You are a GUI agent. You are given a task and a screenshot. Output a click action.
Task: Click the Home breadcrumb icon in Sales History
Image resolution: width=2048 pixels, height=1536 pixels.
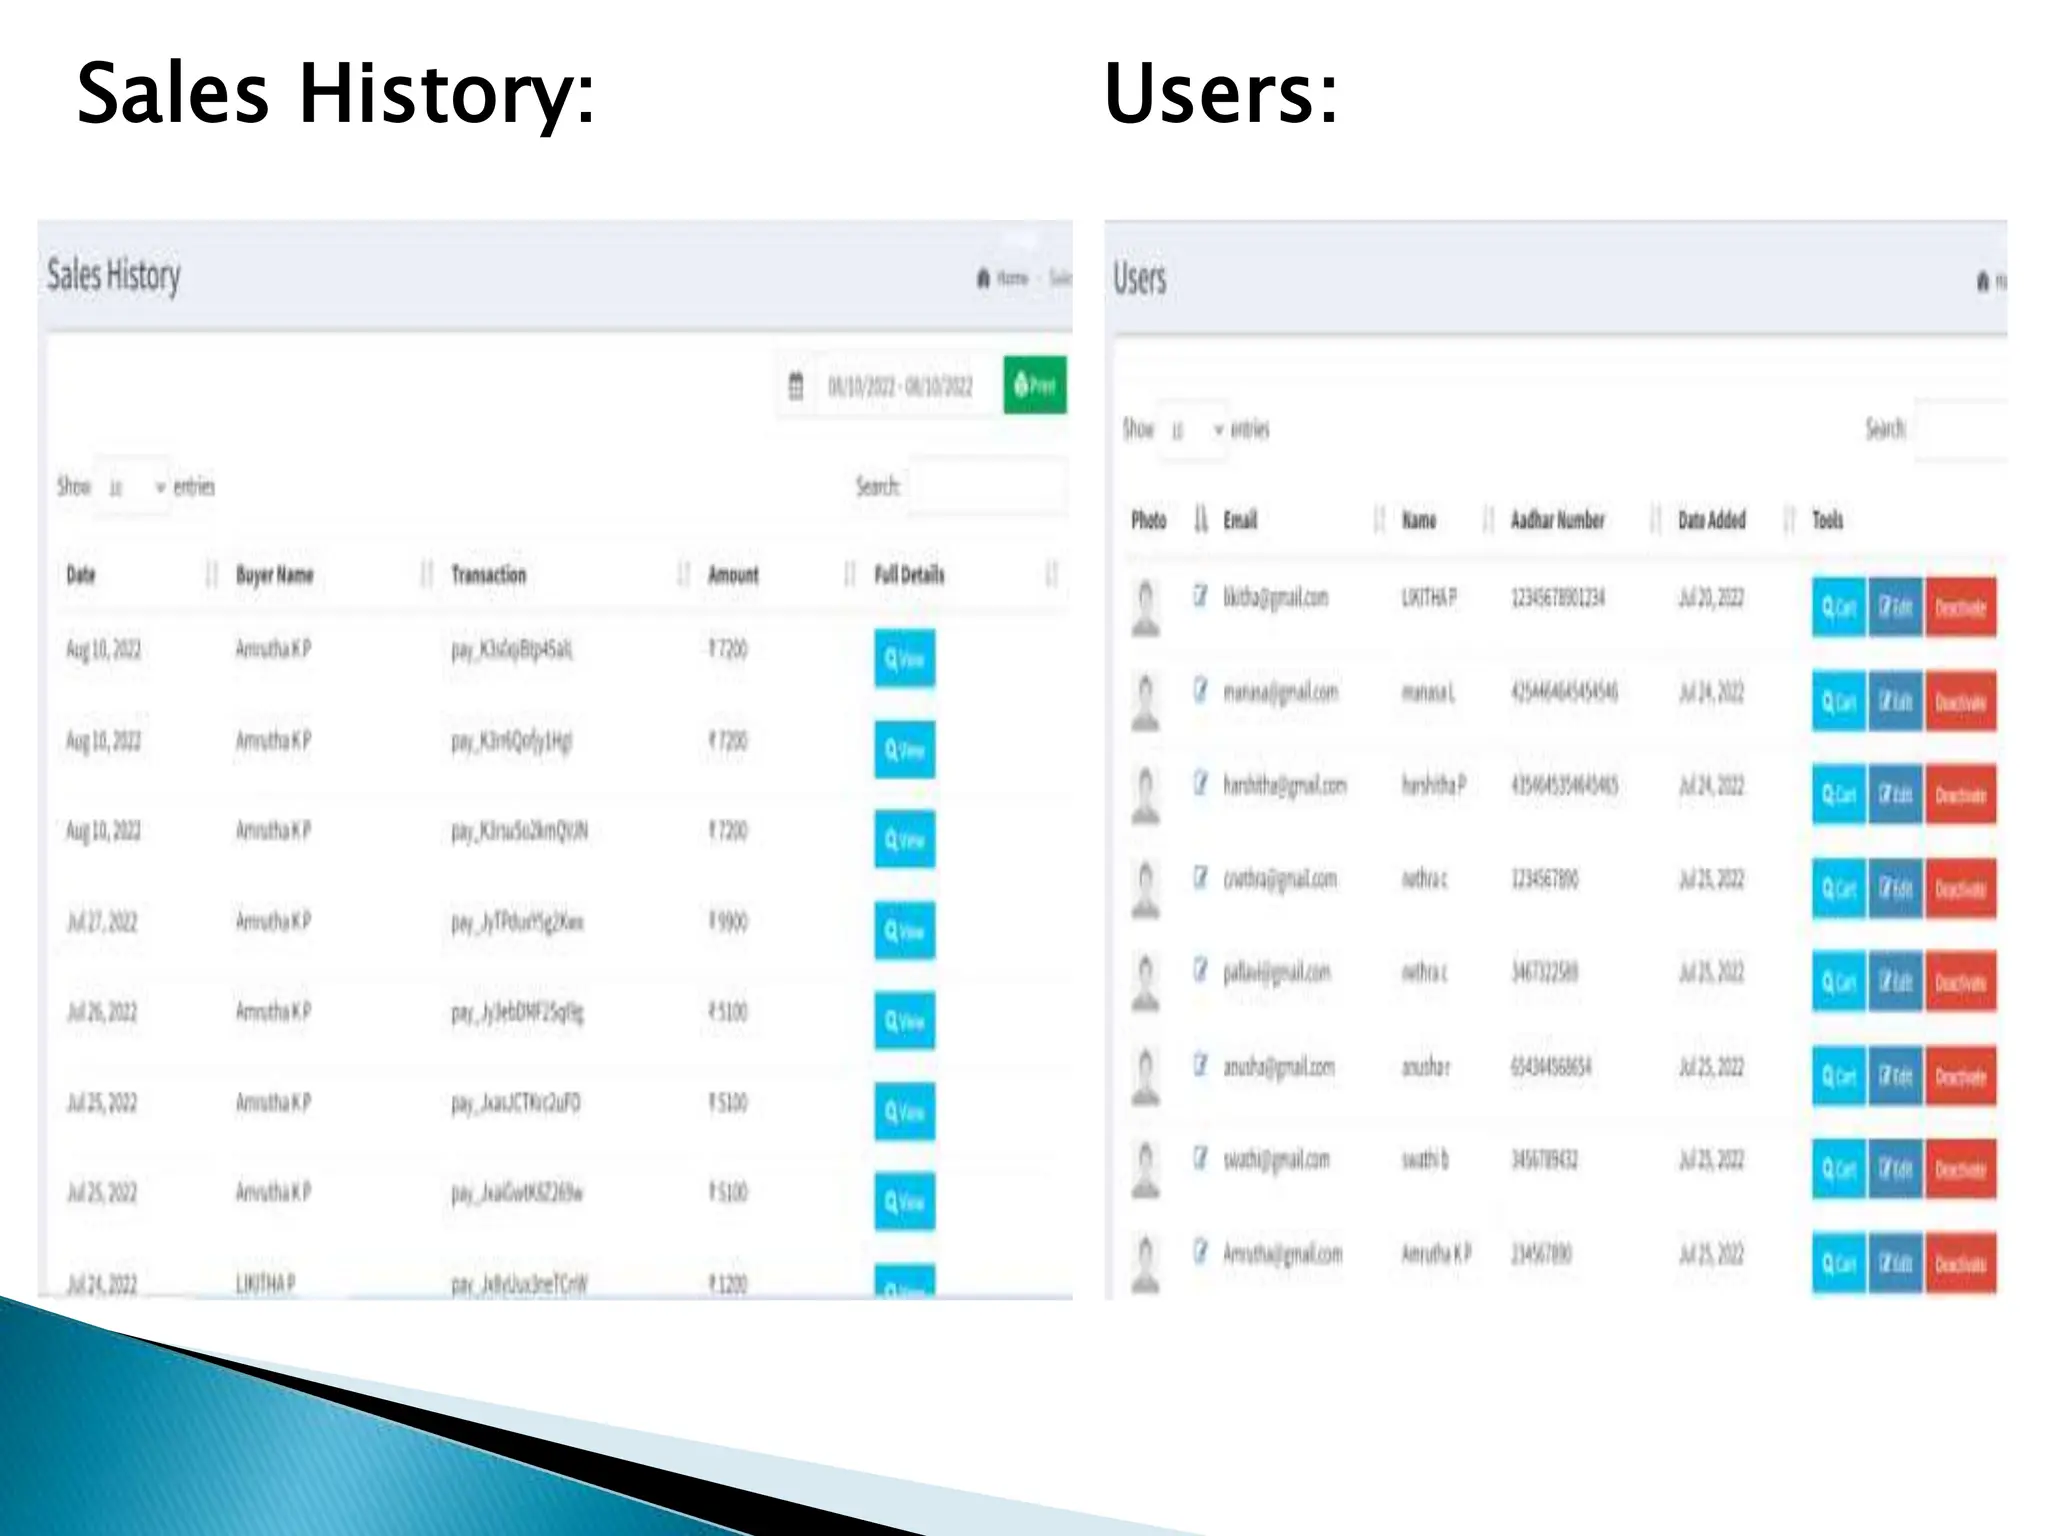[x=983, y=278]
